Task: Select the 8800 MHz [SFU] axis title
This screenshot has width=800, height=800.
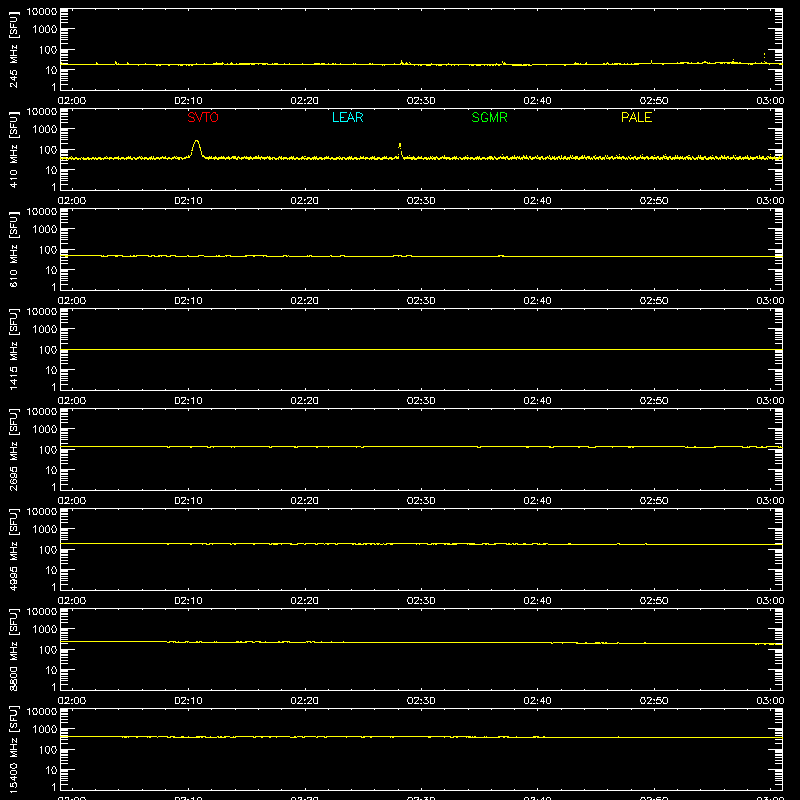Action: click(14, 649)
